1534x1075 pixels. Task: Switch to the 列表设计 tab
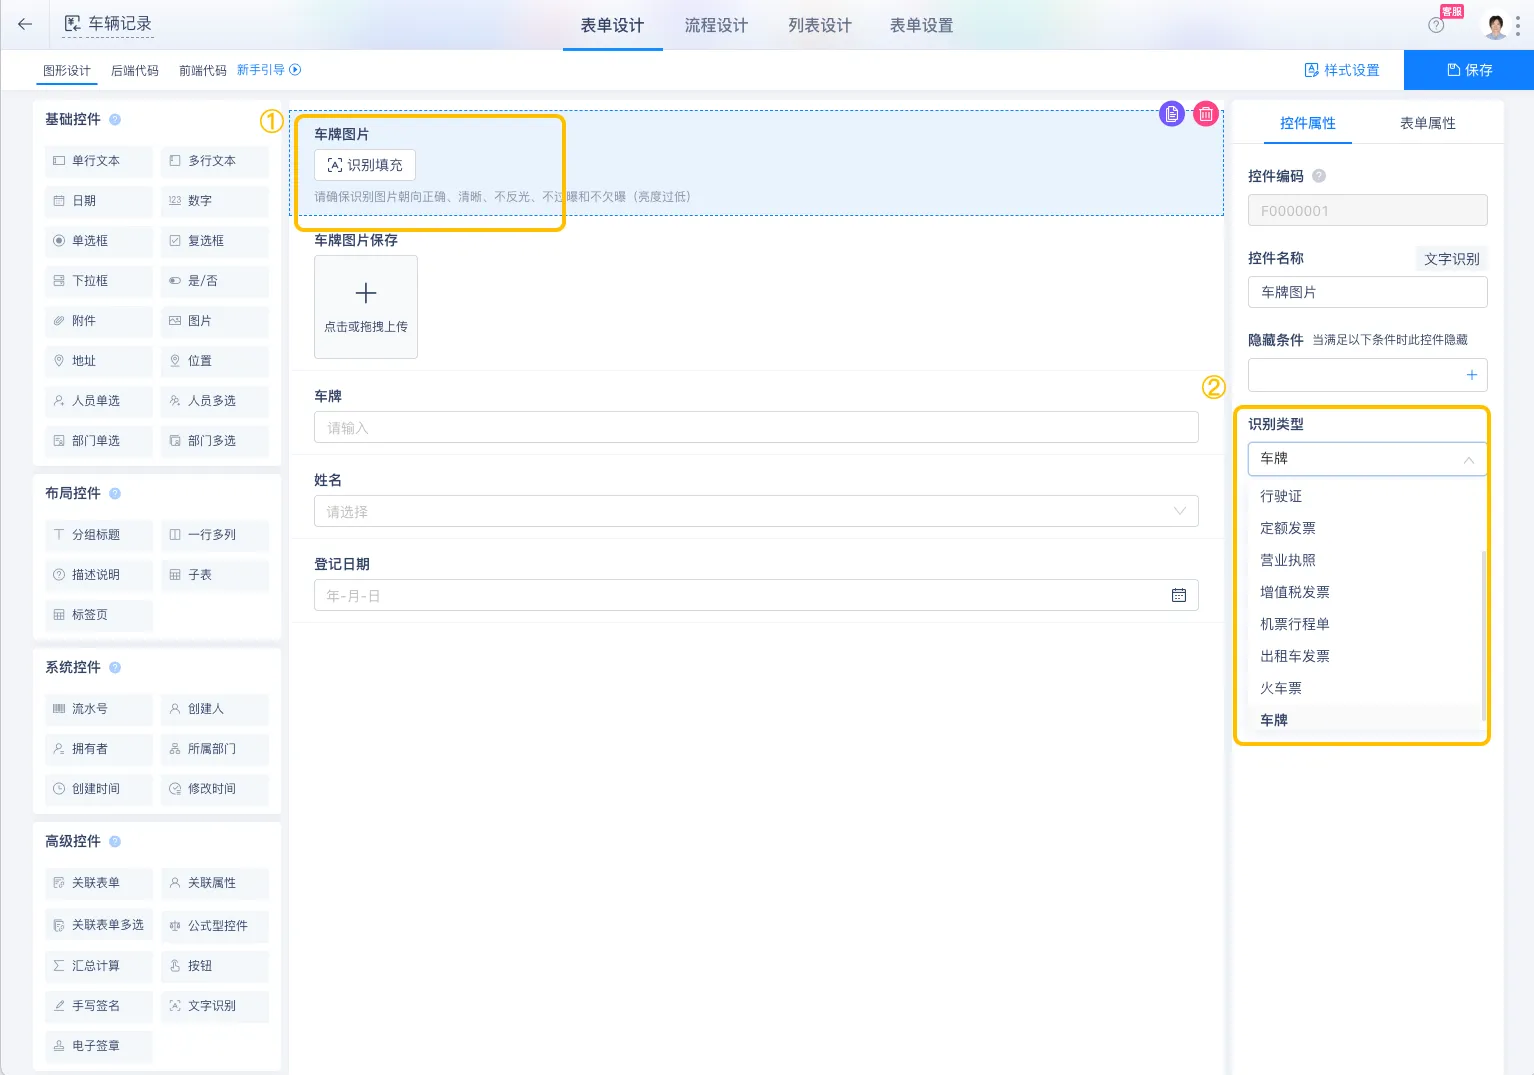click(820, 25)
